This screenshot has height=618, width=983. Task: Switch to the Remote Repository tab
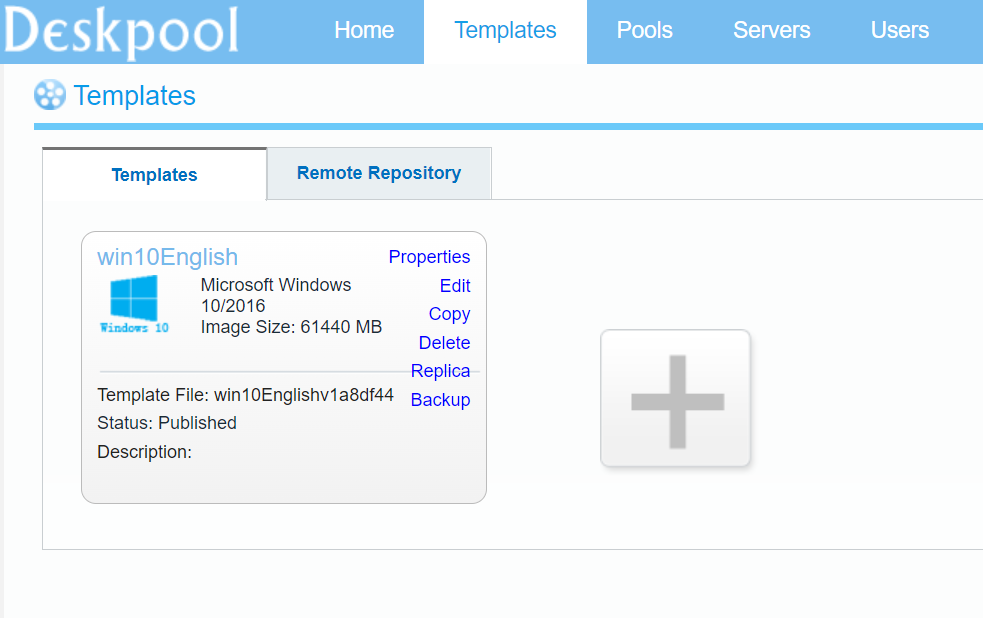[379, 173]
